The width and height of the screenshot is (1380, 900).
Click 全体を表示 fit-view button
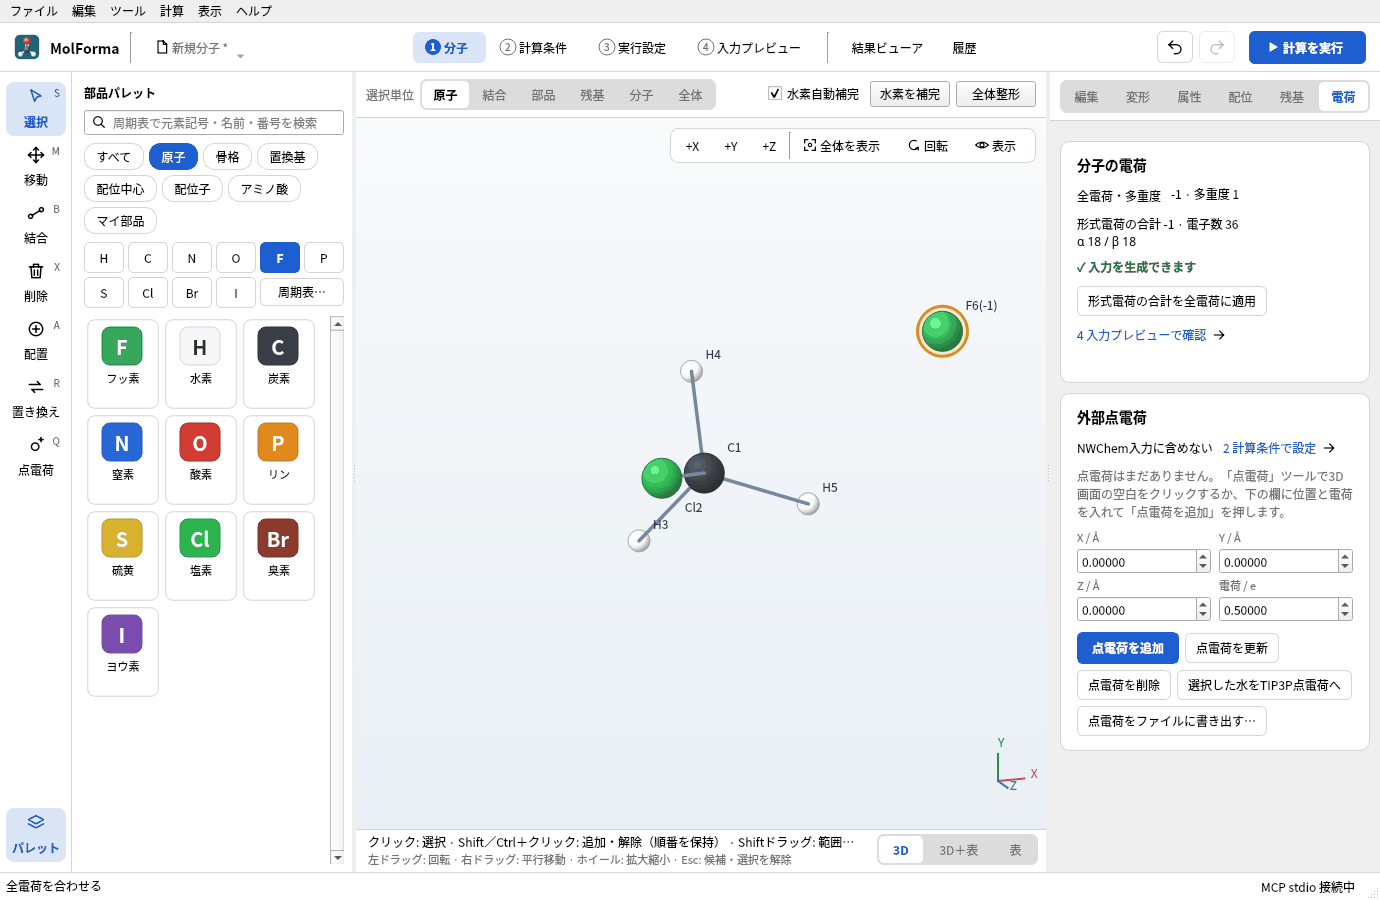841,146
